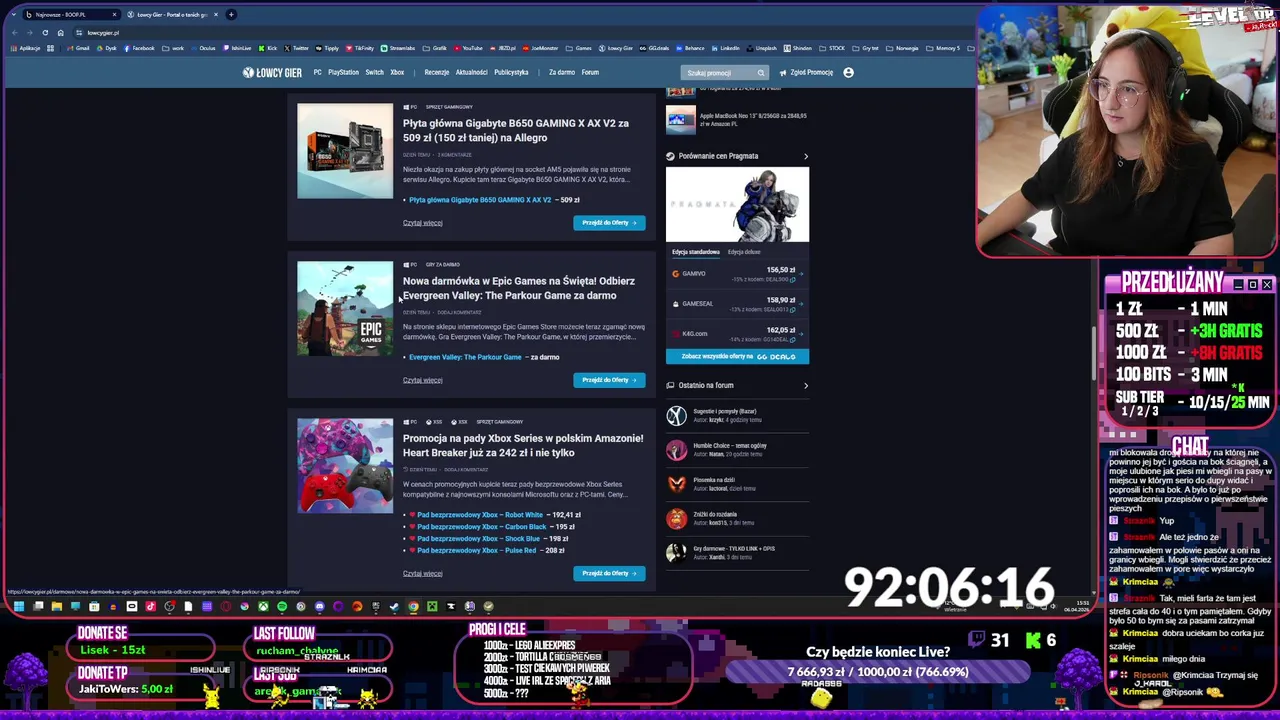The image size is (1280, 720).
Task: Open the Xbox pads promotion thumbnail
Action: tap(345, 466)
